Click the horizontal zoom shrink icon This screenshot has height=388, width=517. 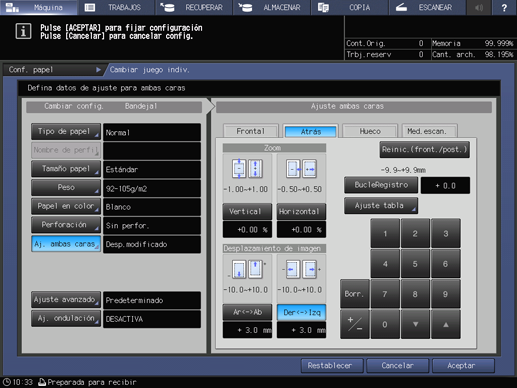(293, 169)
